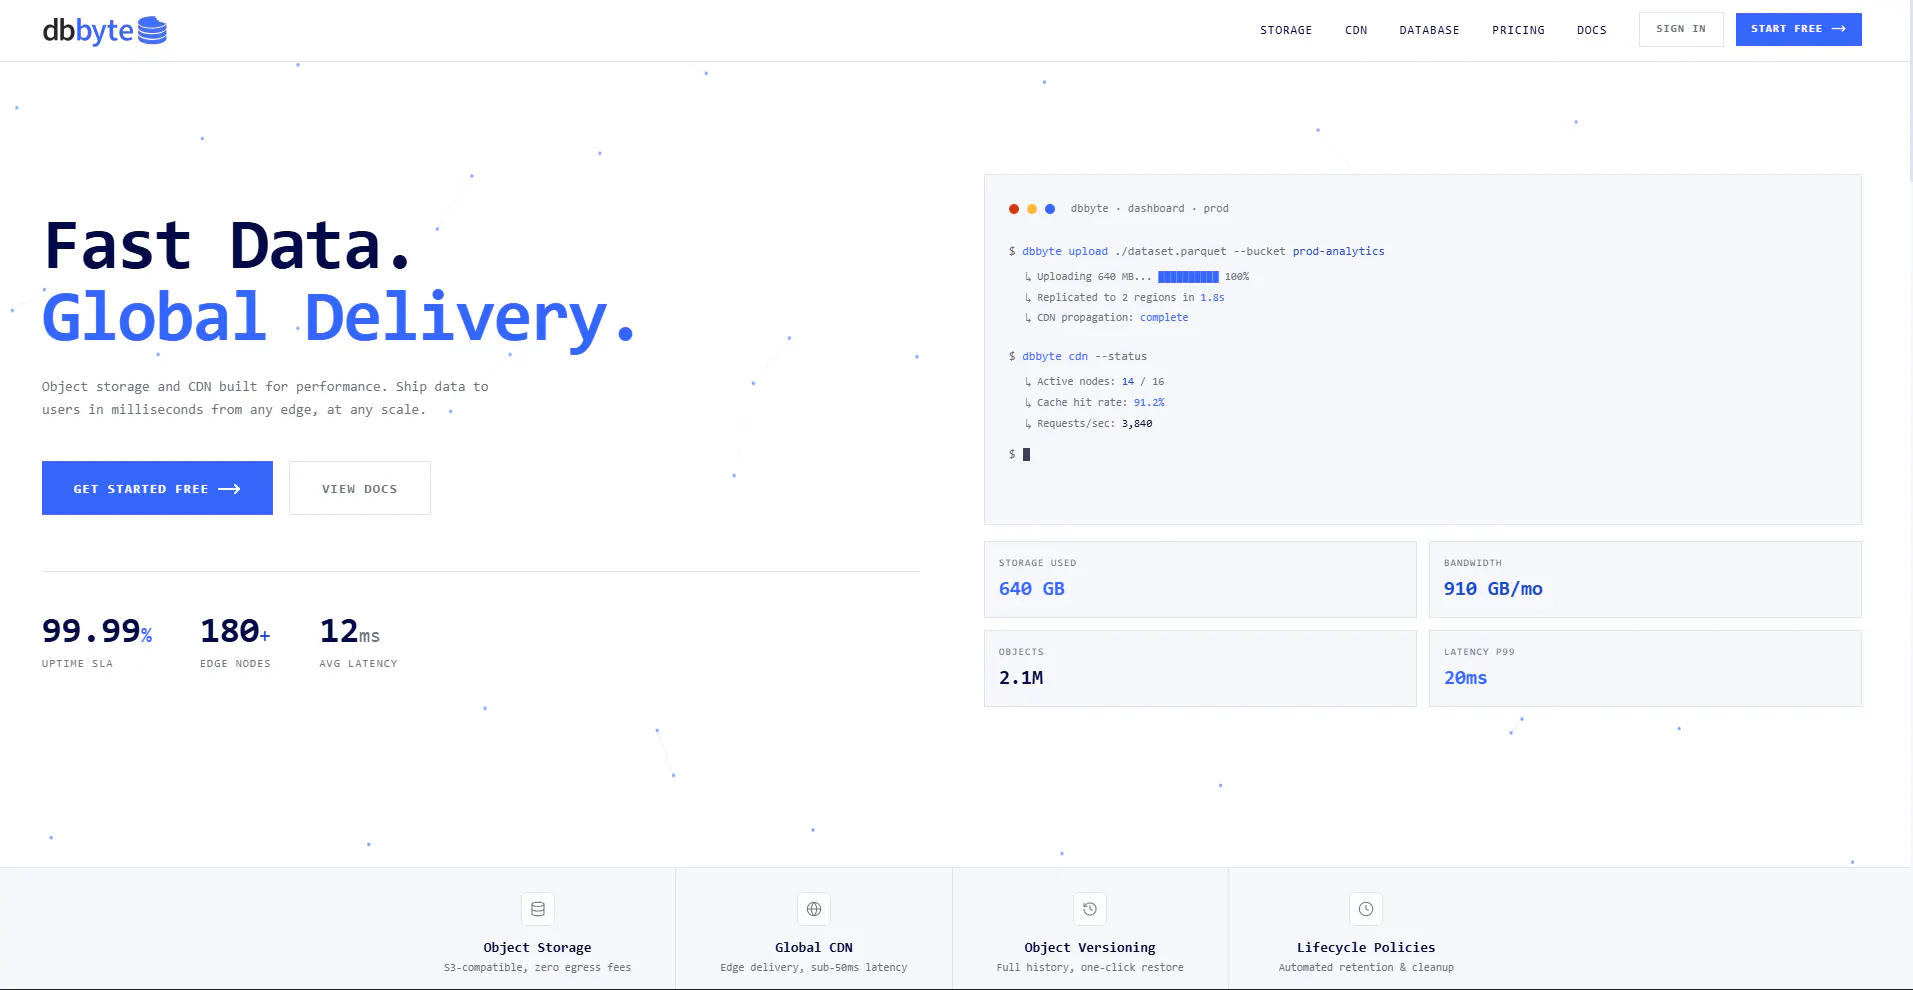
Task: Click the Object Storage feature title
Action: click(538, 947)
